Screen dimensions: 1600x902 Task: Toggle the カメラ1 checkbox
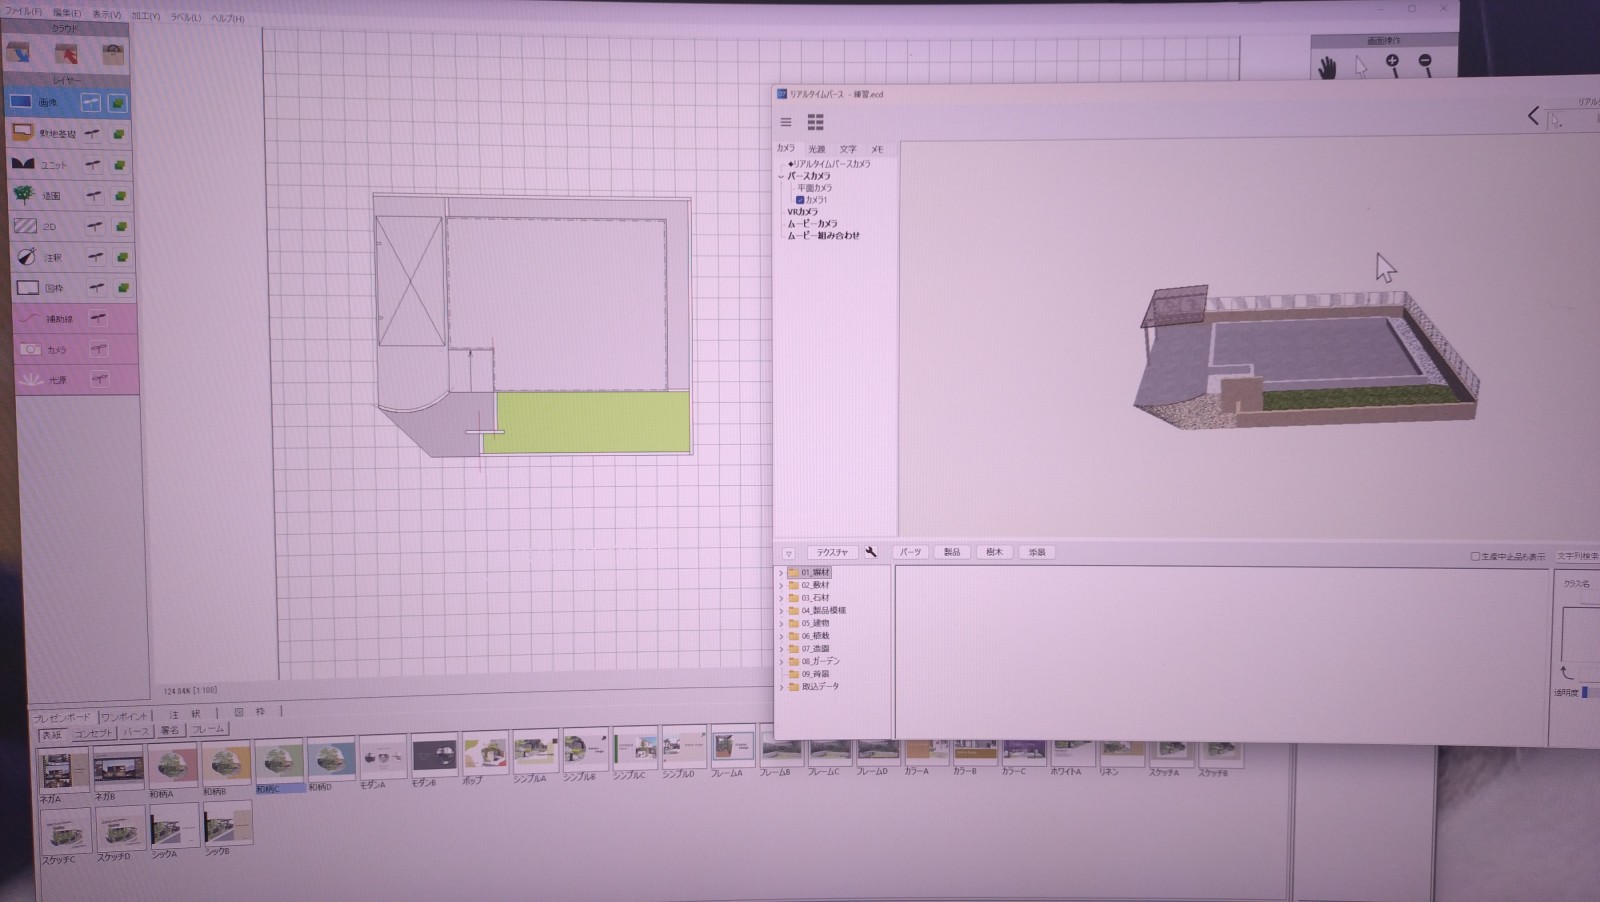pyautogui.click(x=800, y=200)
